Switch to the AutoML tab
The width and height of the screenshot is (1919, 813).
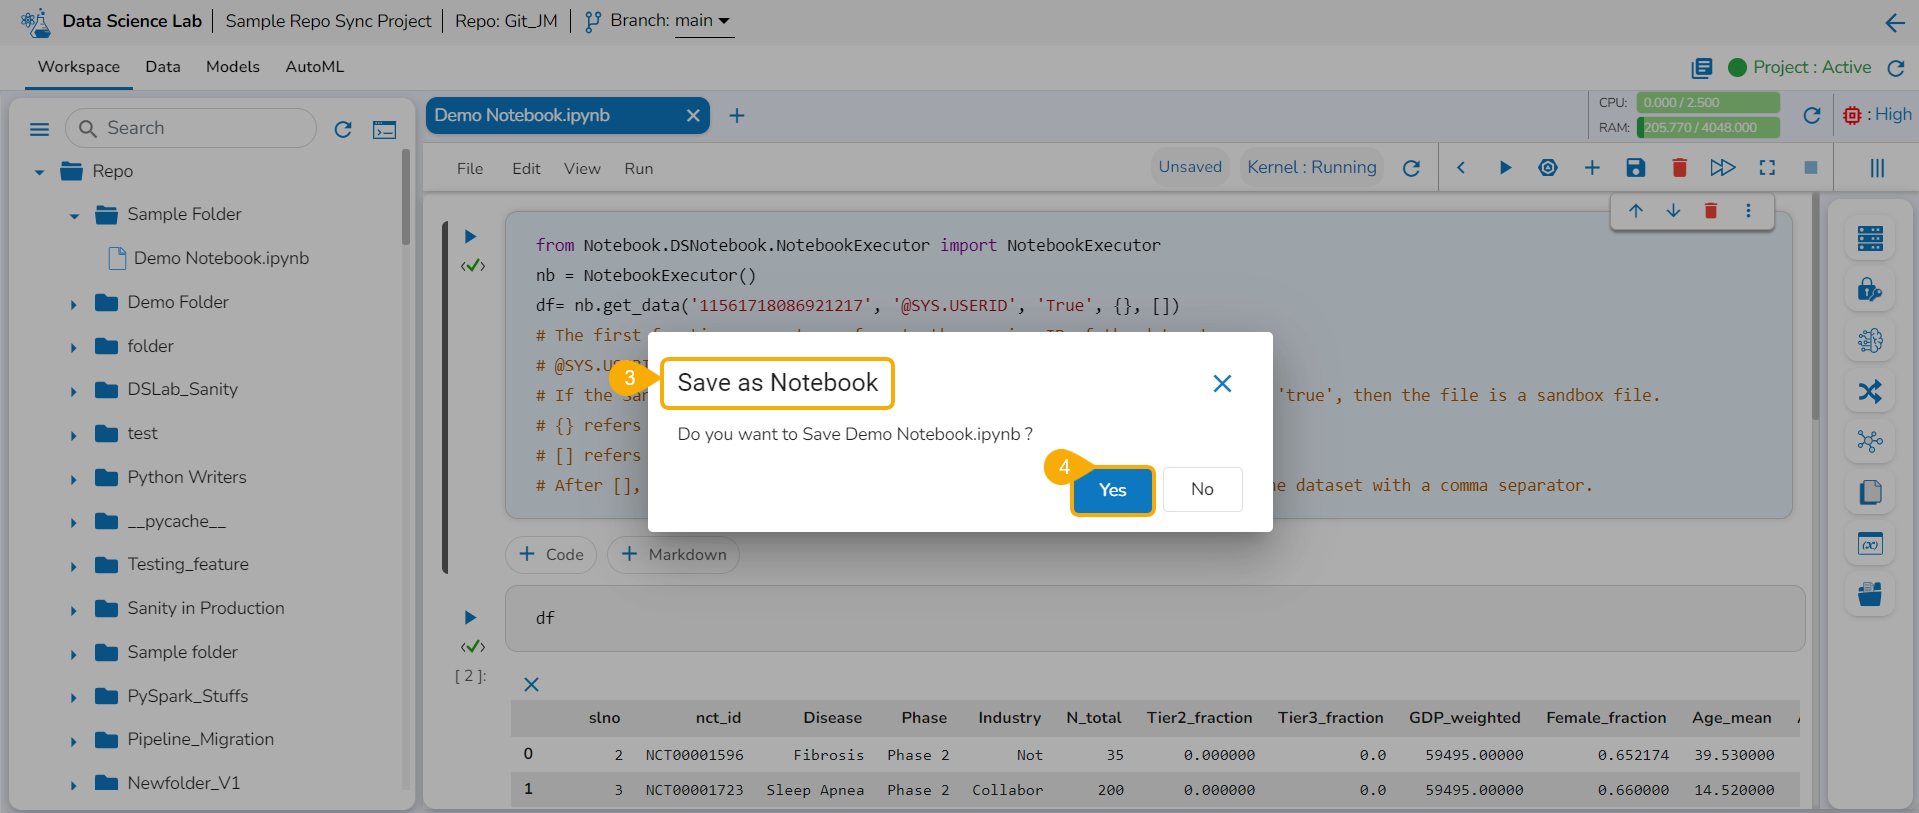[314, 67]
